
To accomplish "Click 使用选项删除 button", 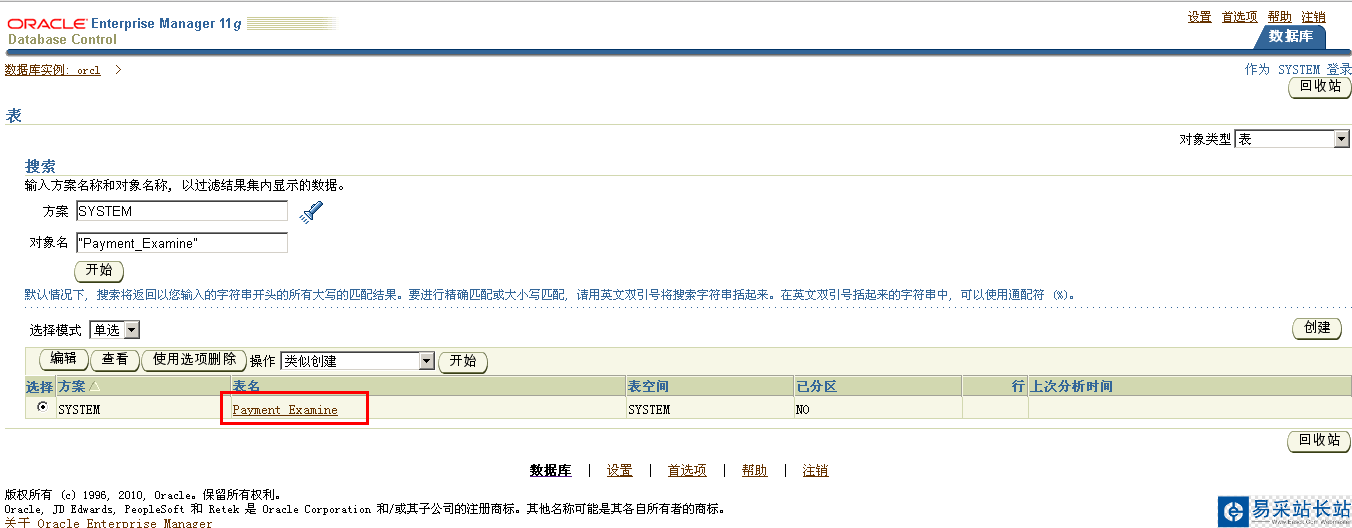I will click(x=194, y=360).
